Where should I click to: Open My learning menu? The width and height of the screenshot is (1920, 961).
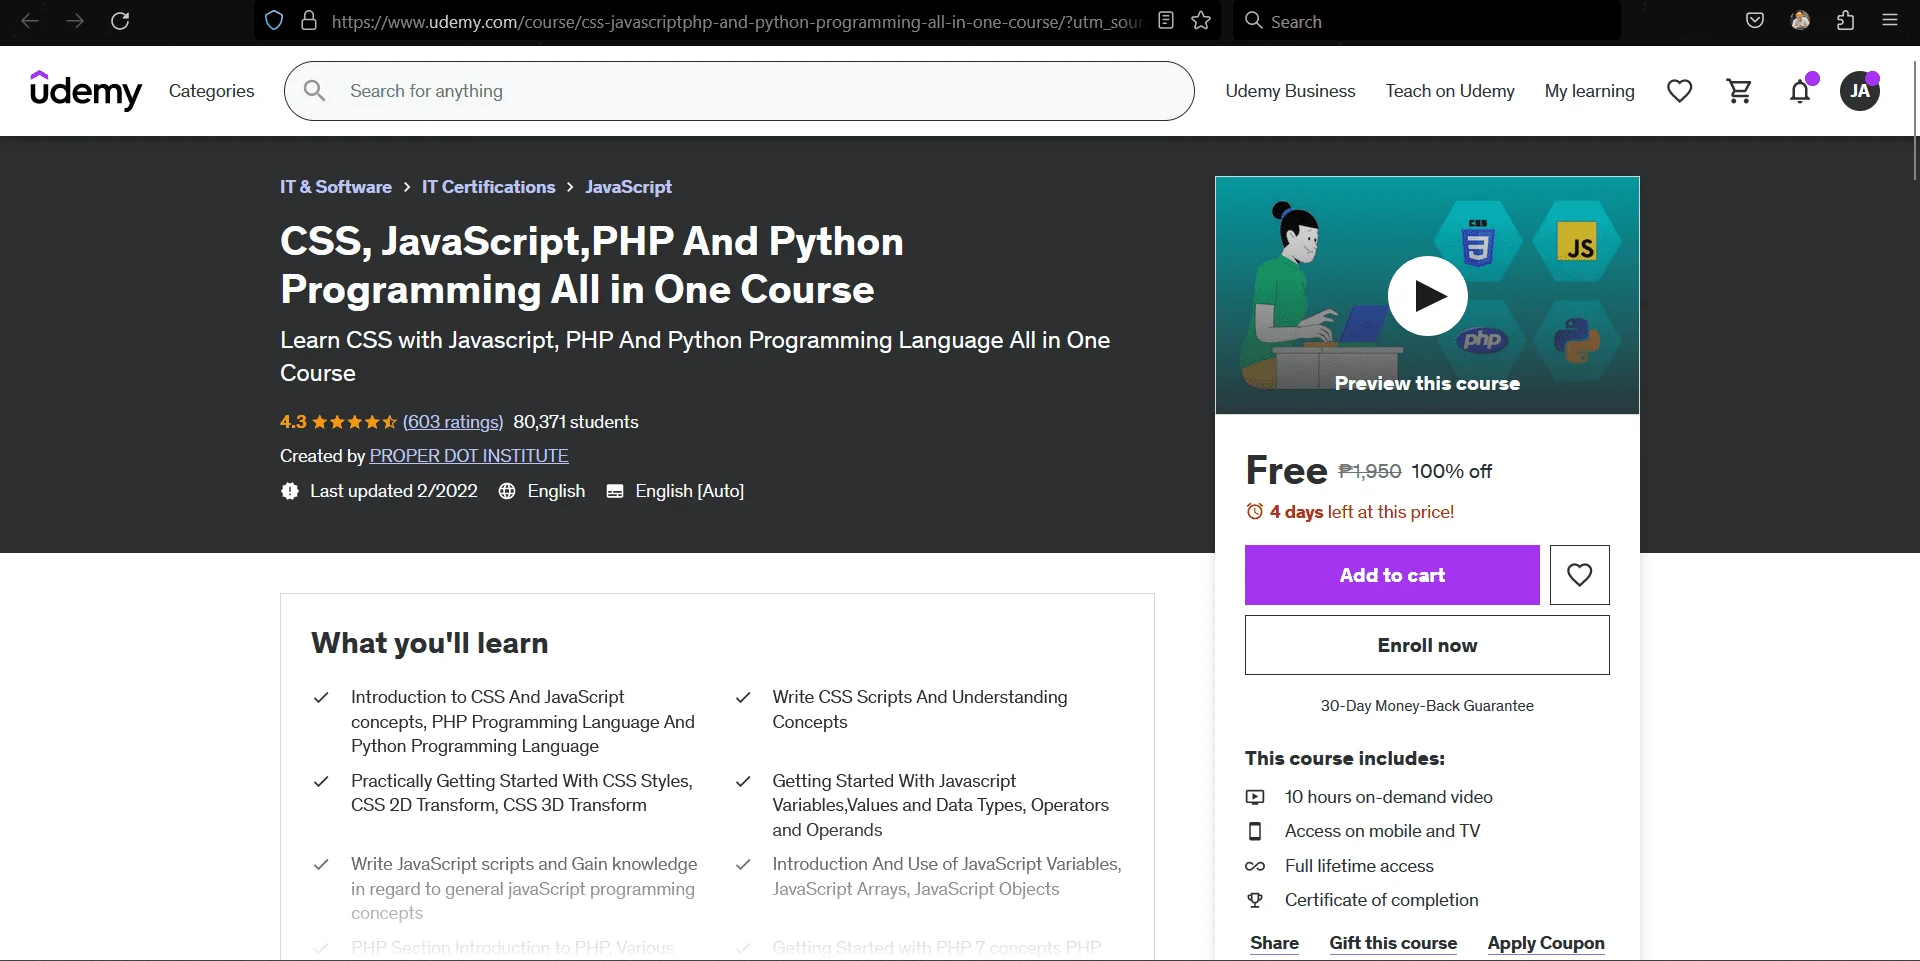(1590, 91)
